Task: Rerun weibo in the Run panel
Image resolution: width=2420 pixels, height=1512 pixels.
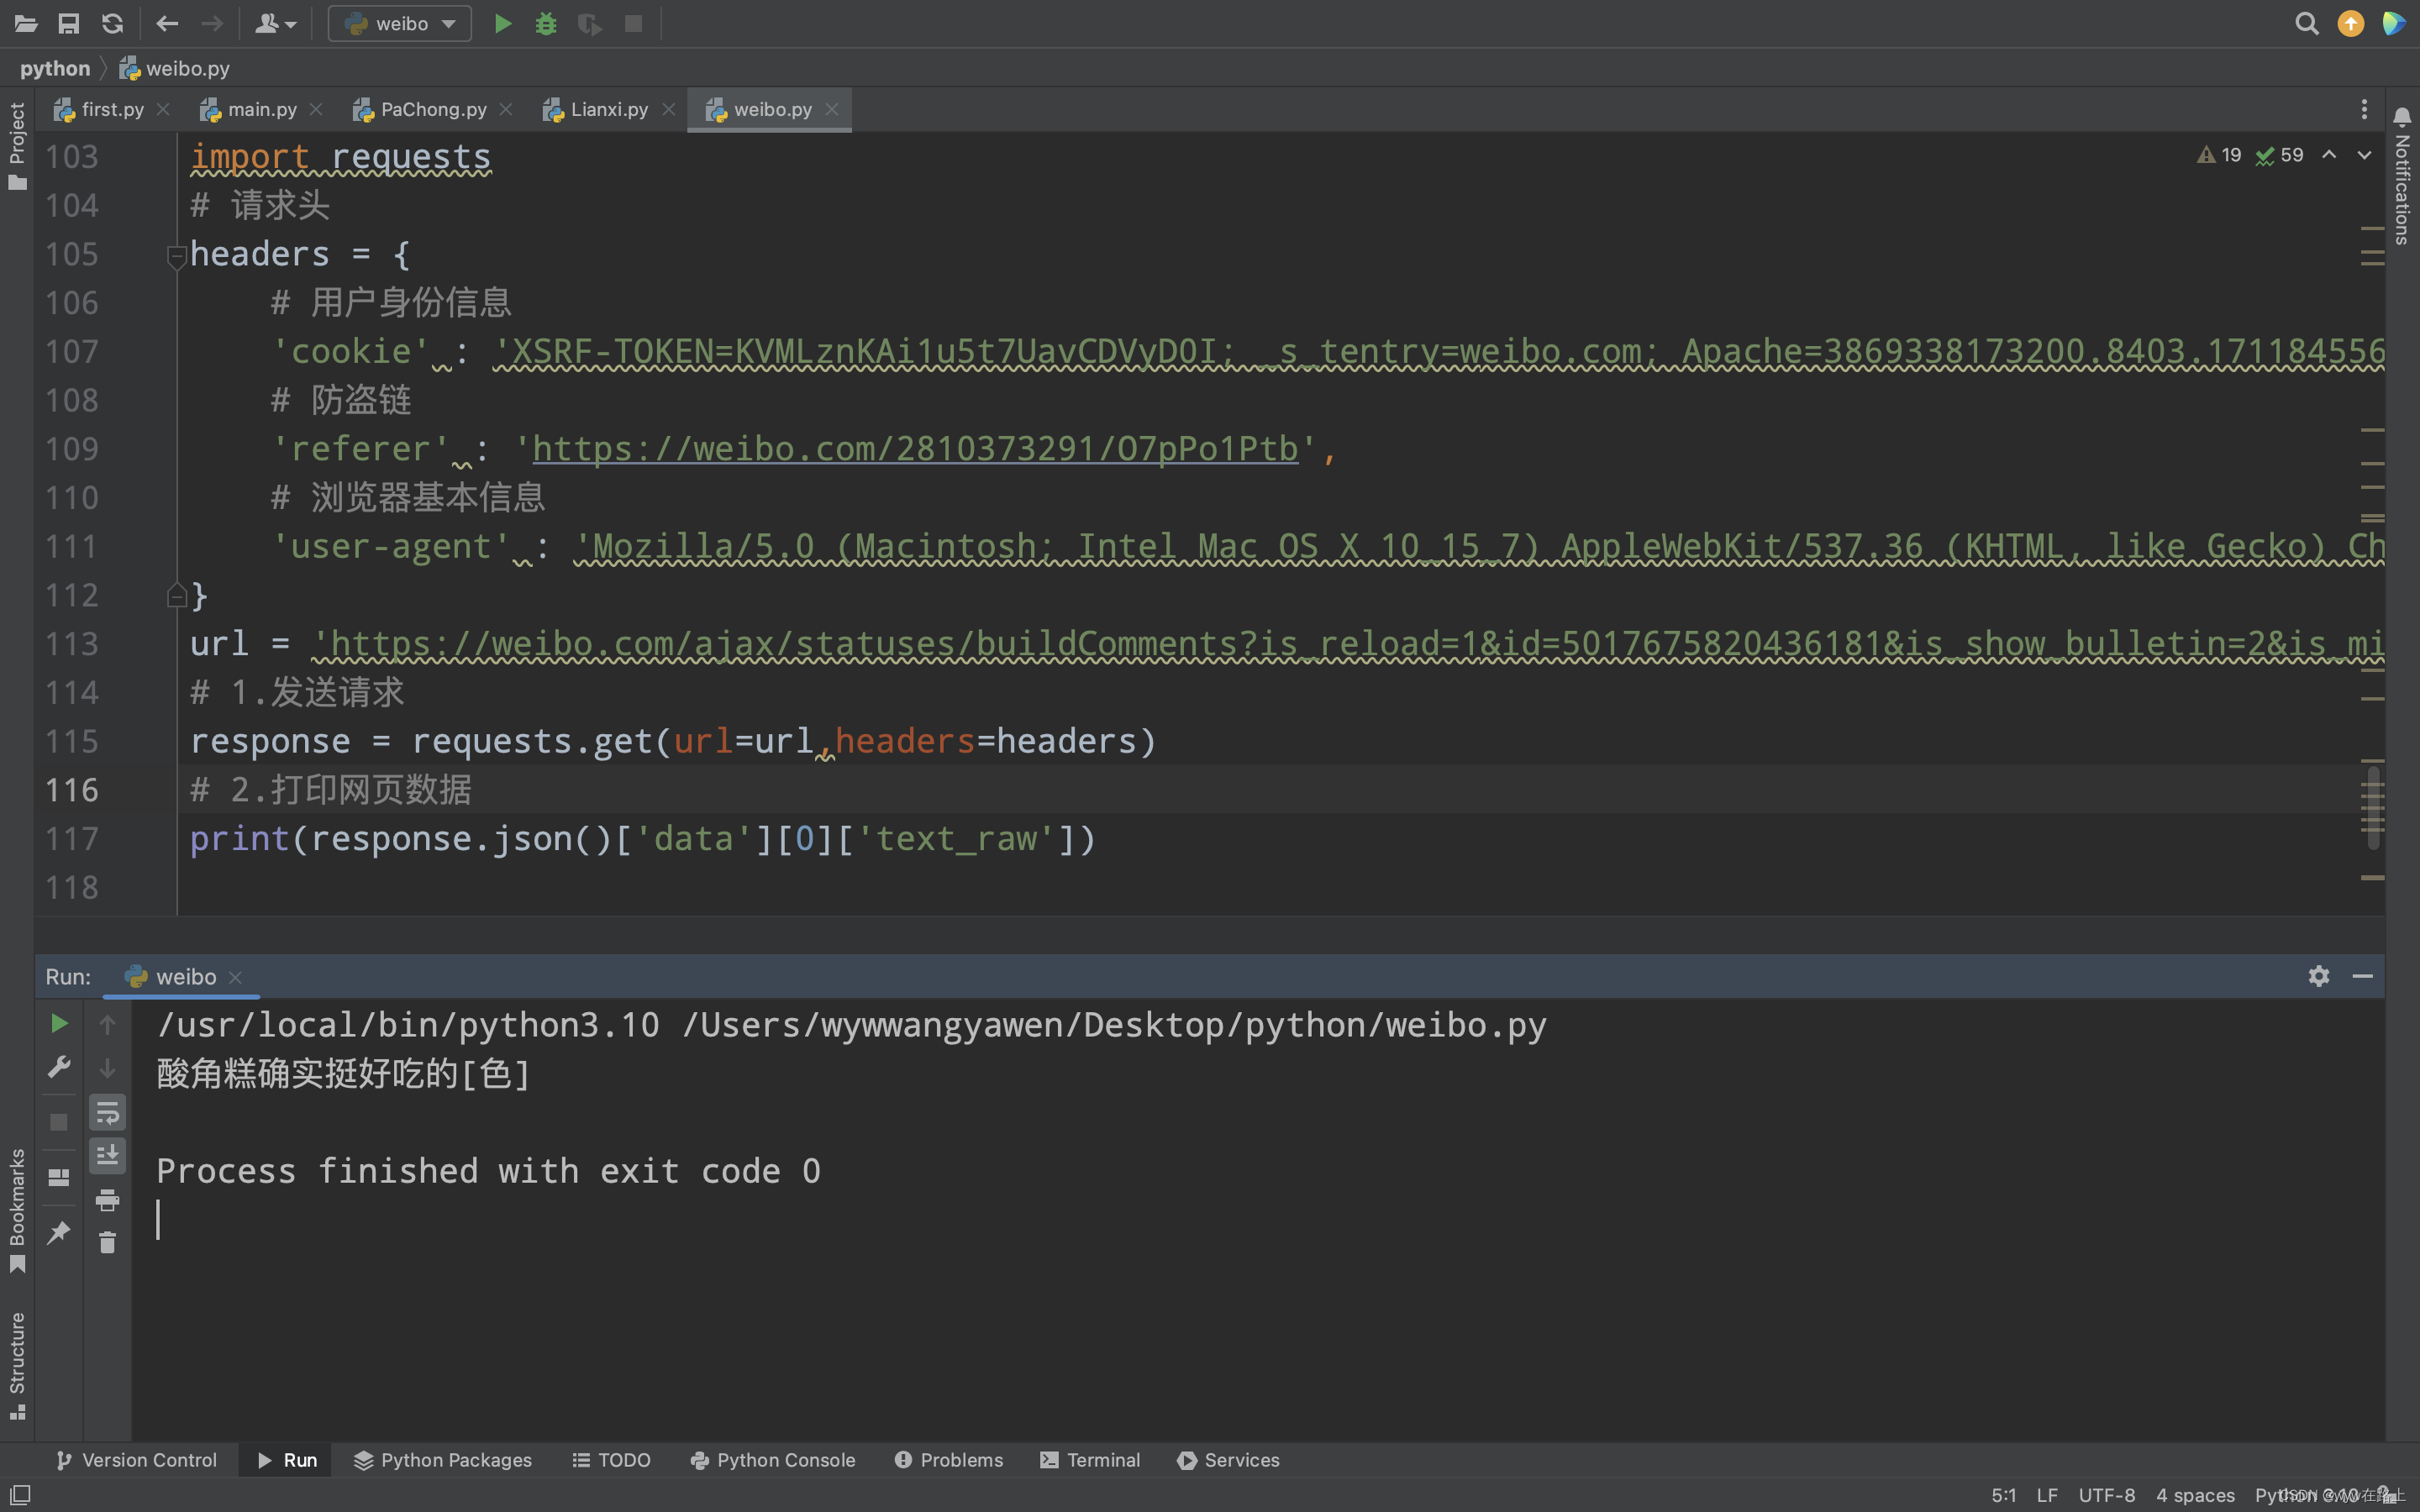Action: pyautogui.click(x=59, y=1023)
